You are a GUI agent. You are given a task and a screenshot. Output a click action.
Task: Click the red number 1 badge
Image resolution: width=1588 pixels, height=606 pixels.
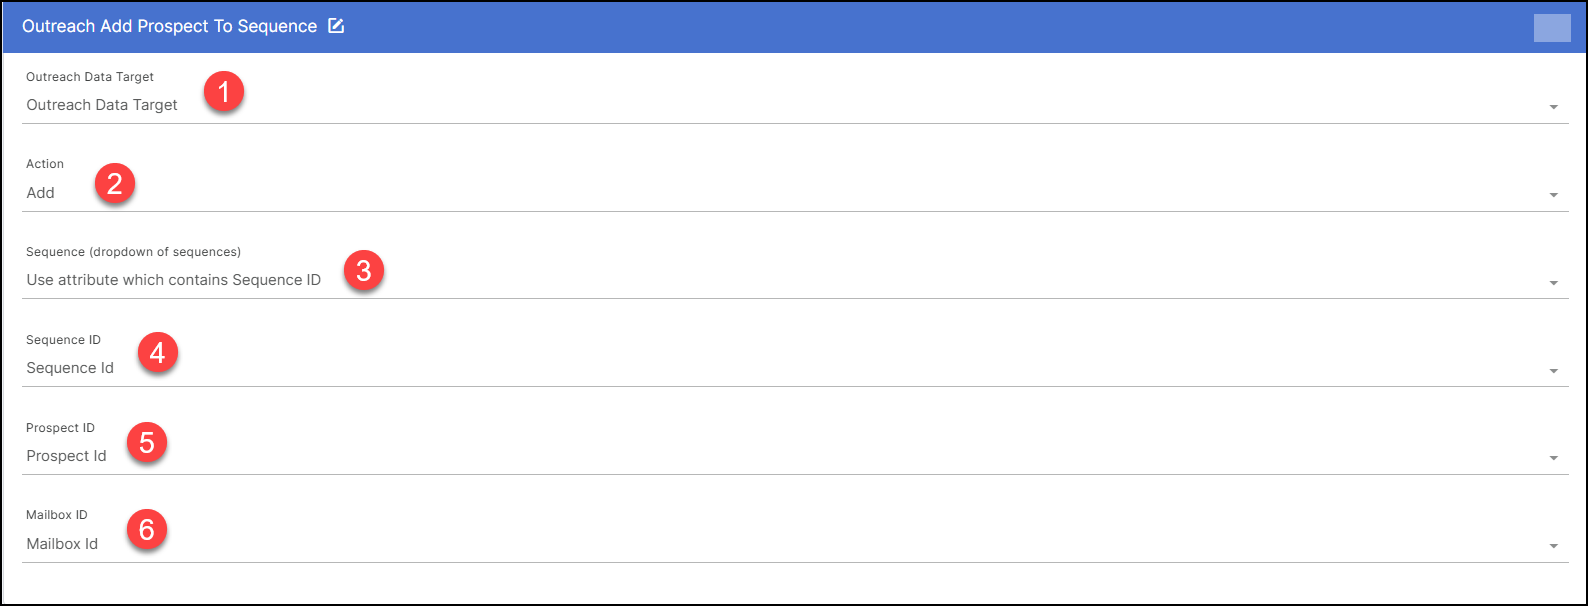click(x=224, y=93)
